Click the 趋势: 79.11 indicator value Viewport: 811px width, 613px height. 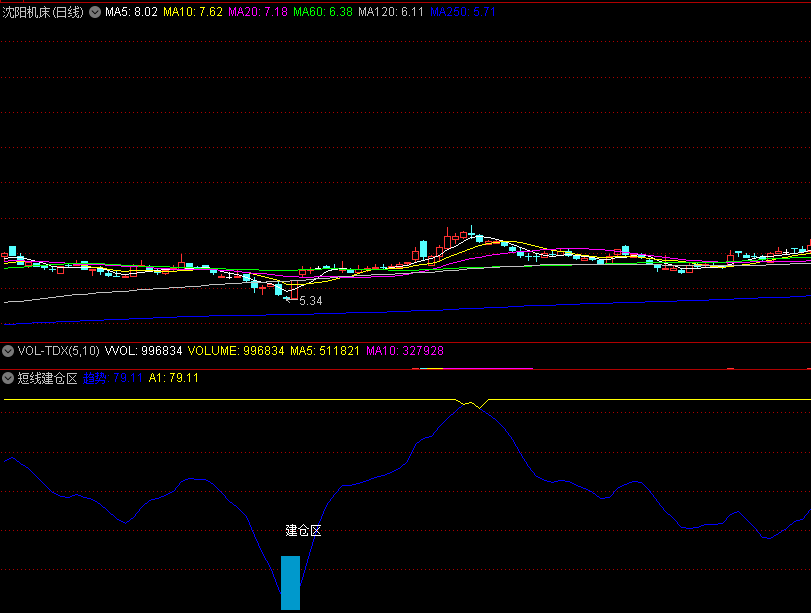pyautogui.click(x=113, y=378)
